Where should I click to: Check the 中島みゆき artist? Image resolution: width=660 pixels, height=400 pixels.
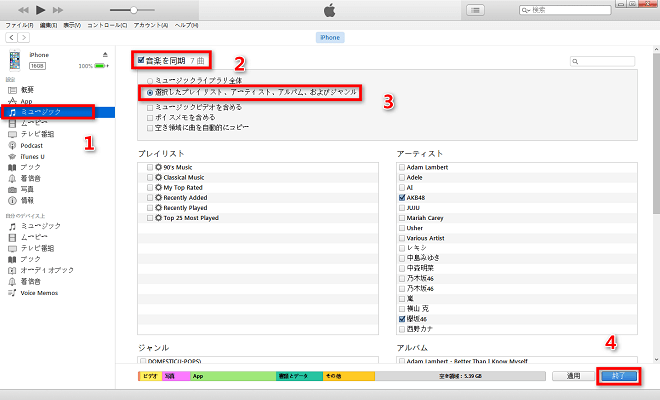[x=402, y=258]
